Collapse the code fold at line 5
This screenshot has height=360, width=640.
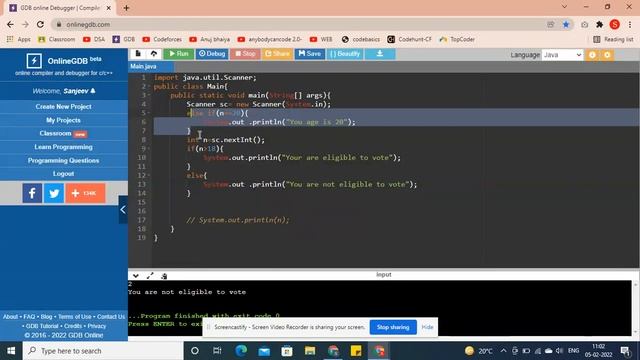click(149, 113)
